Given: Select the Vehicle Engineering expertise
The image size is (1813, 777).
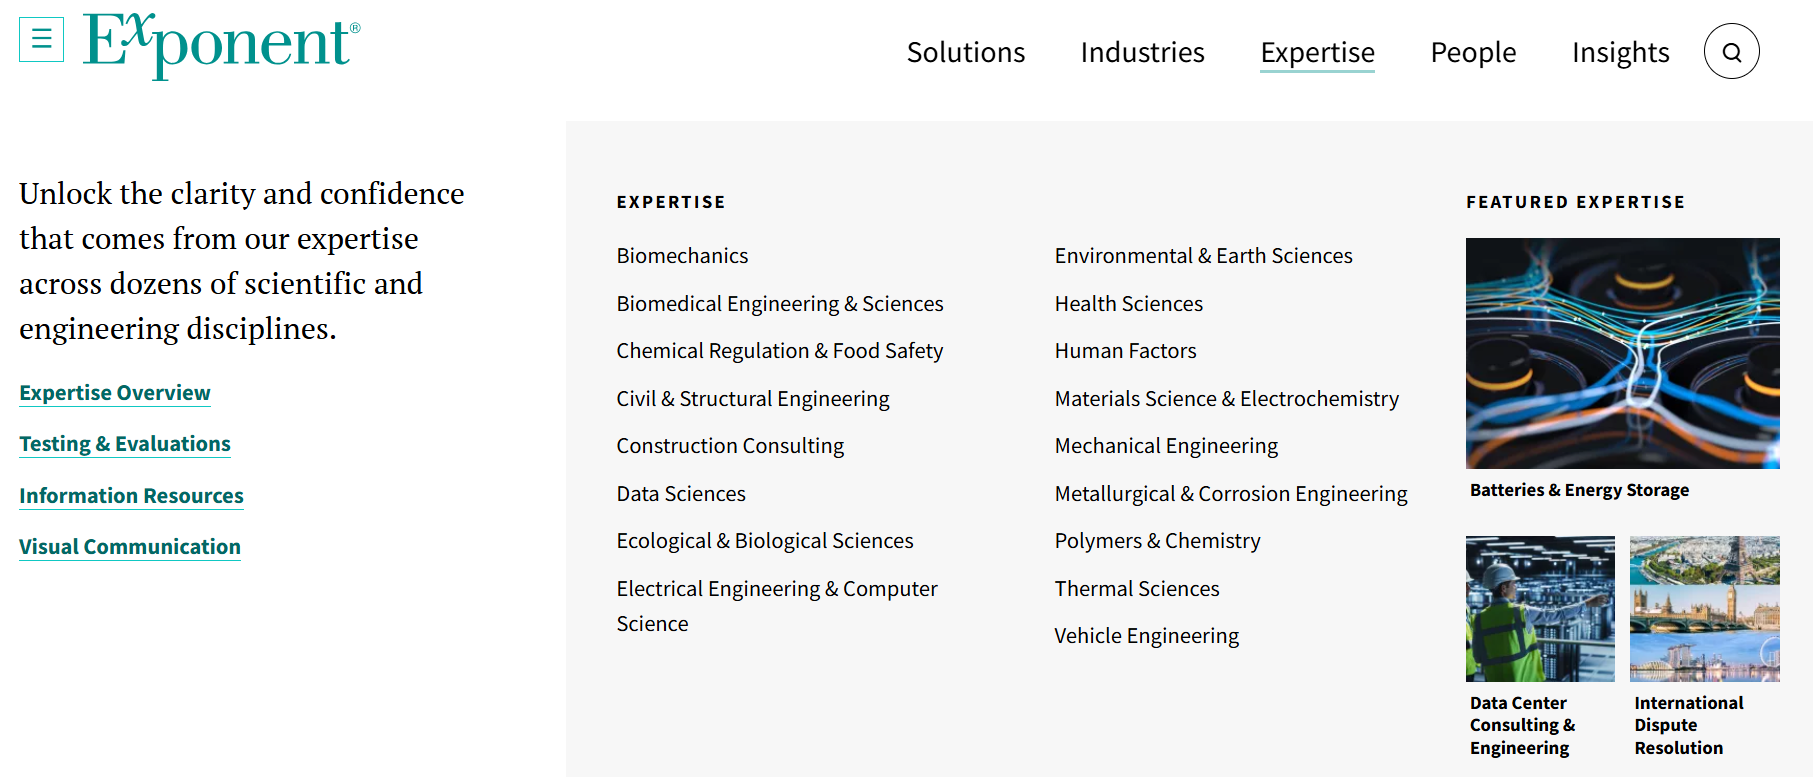Looking at the screenshot, I should [1146, 635].
